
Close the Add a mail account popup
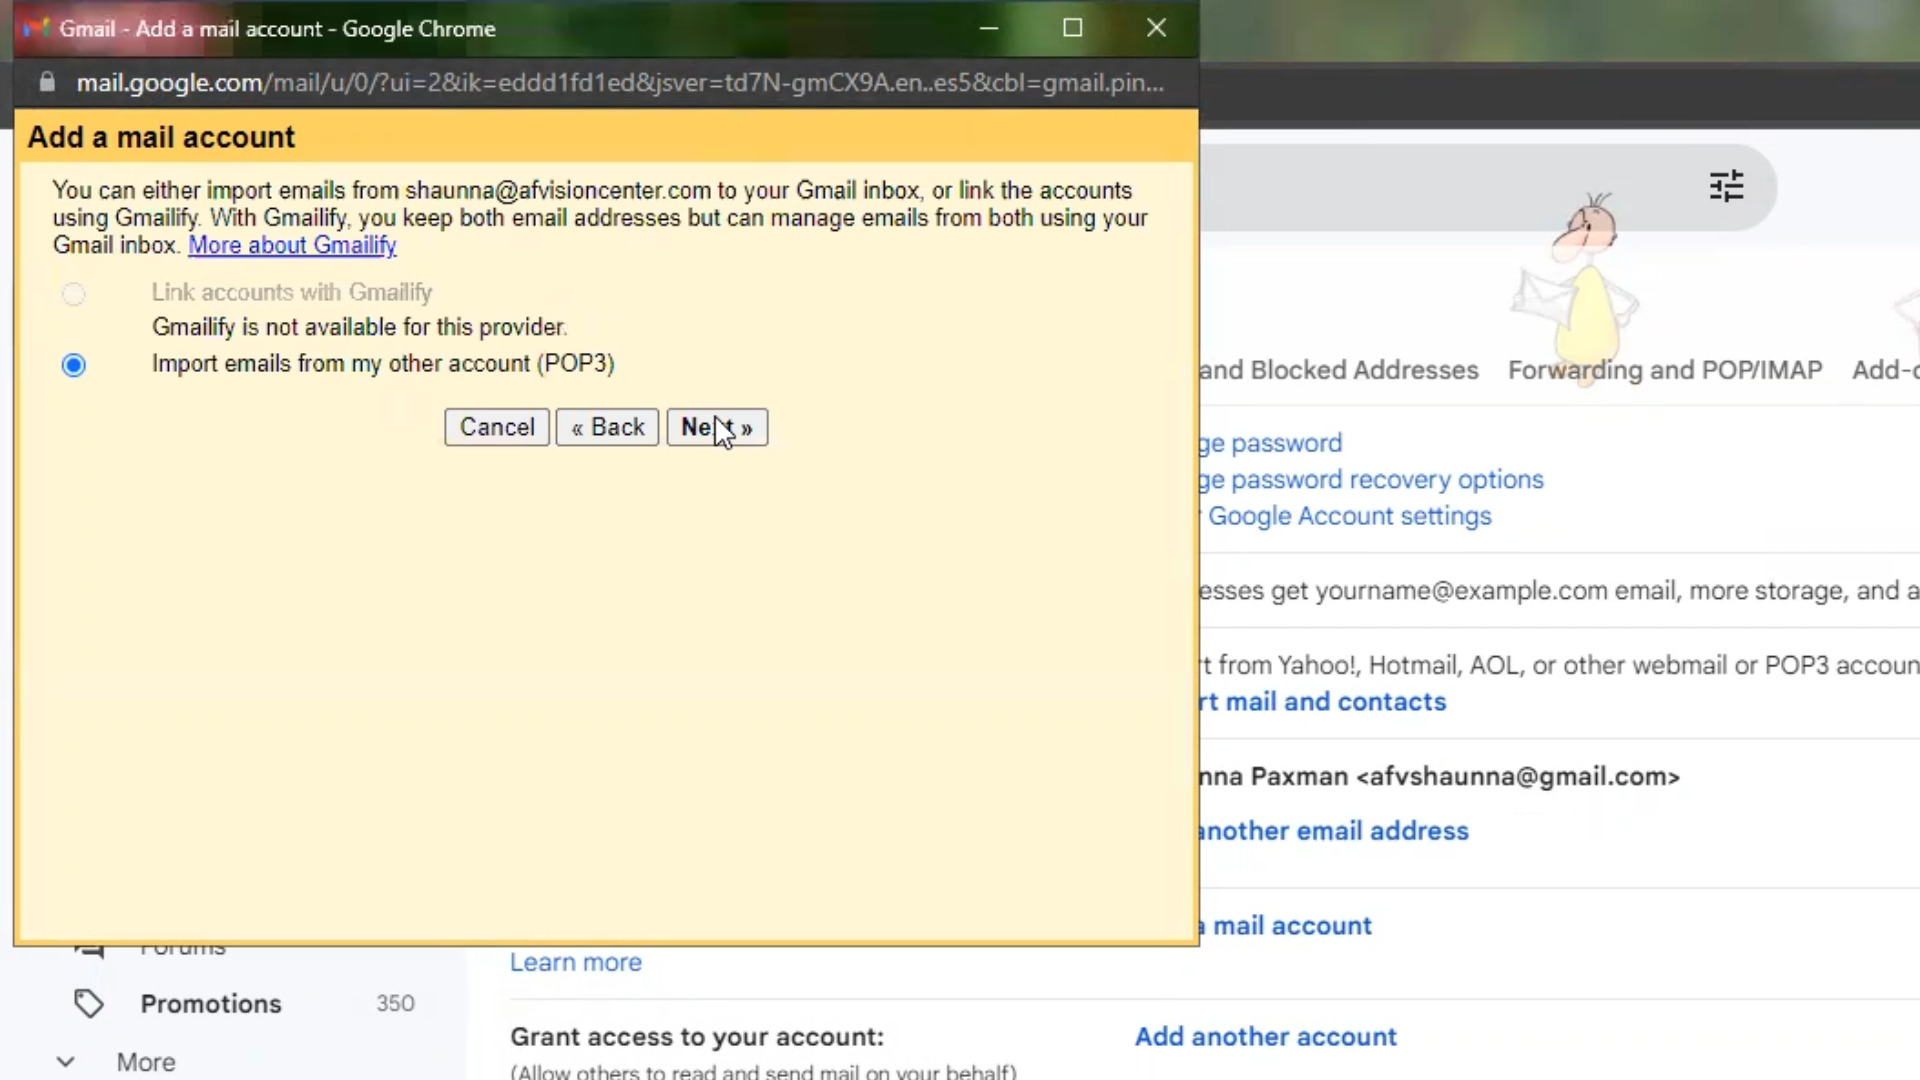(1156, 28)
